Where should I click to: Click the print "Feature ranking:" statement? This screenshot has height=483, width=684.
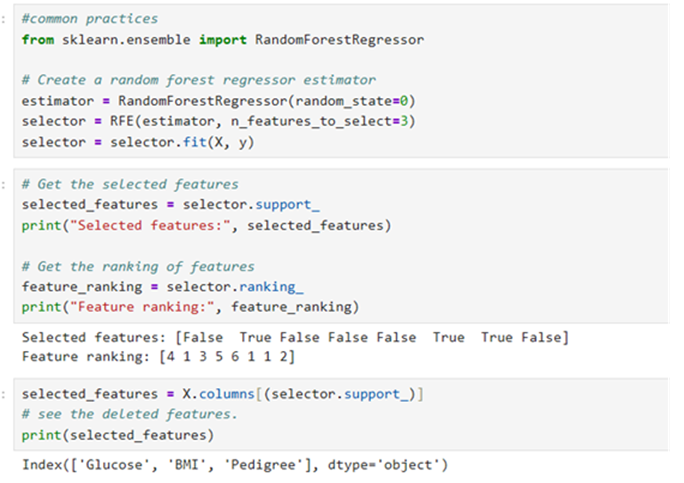[x=190, y=306]
